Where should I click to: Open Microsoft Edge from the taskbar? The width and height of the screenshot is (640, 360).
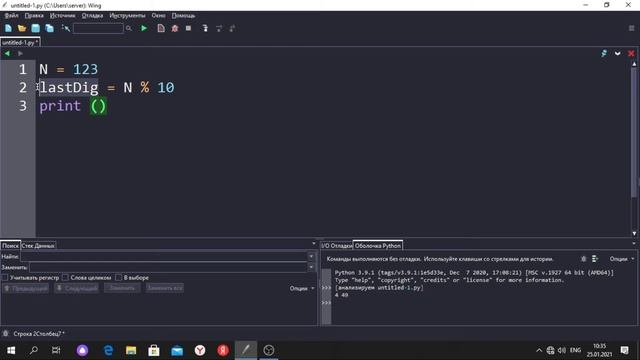[x=109, y=350]
